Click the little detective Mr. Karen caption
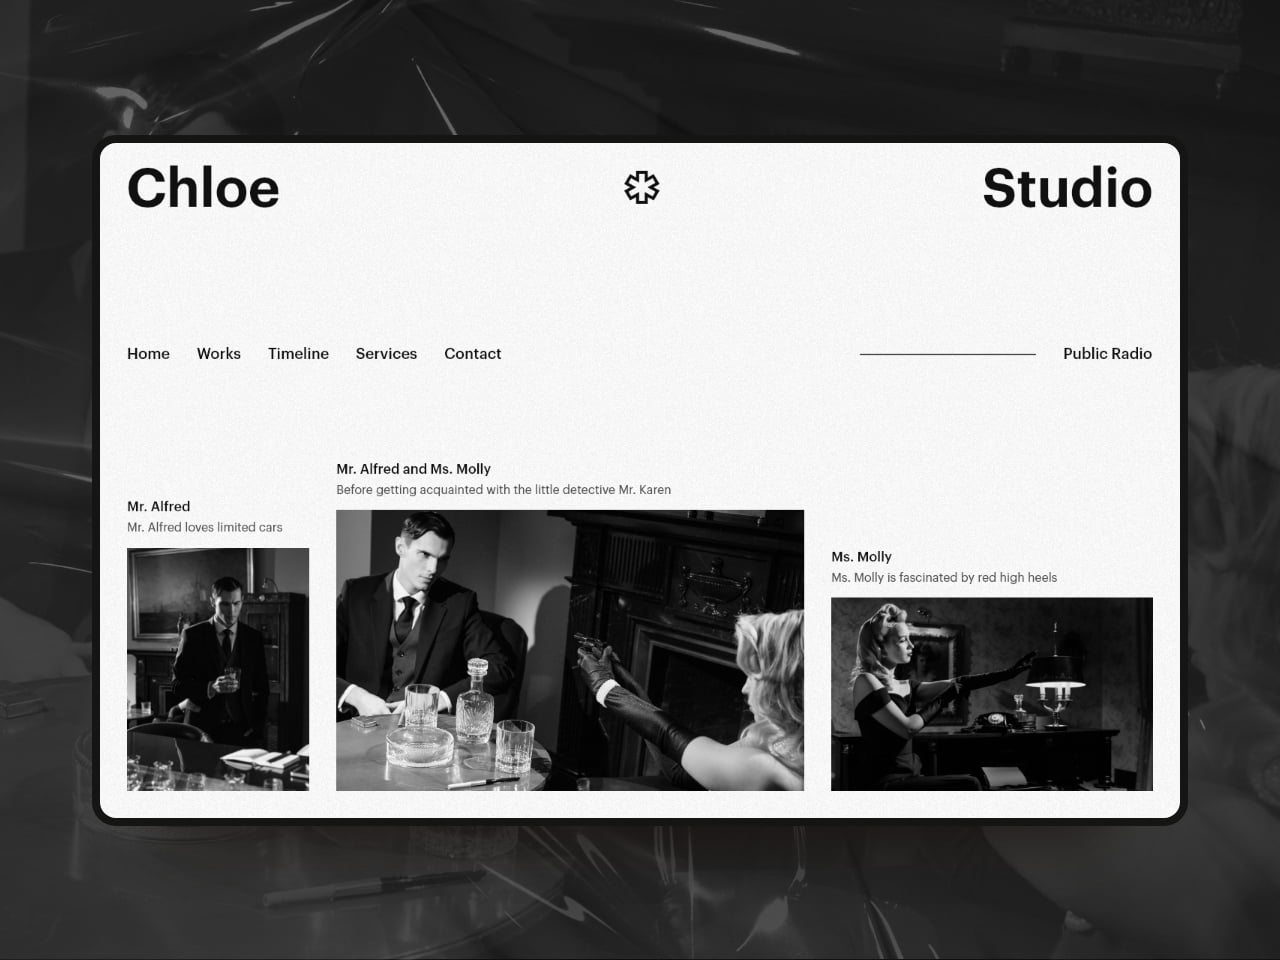This screenshot has height=960, width=1280. [503, 490]
